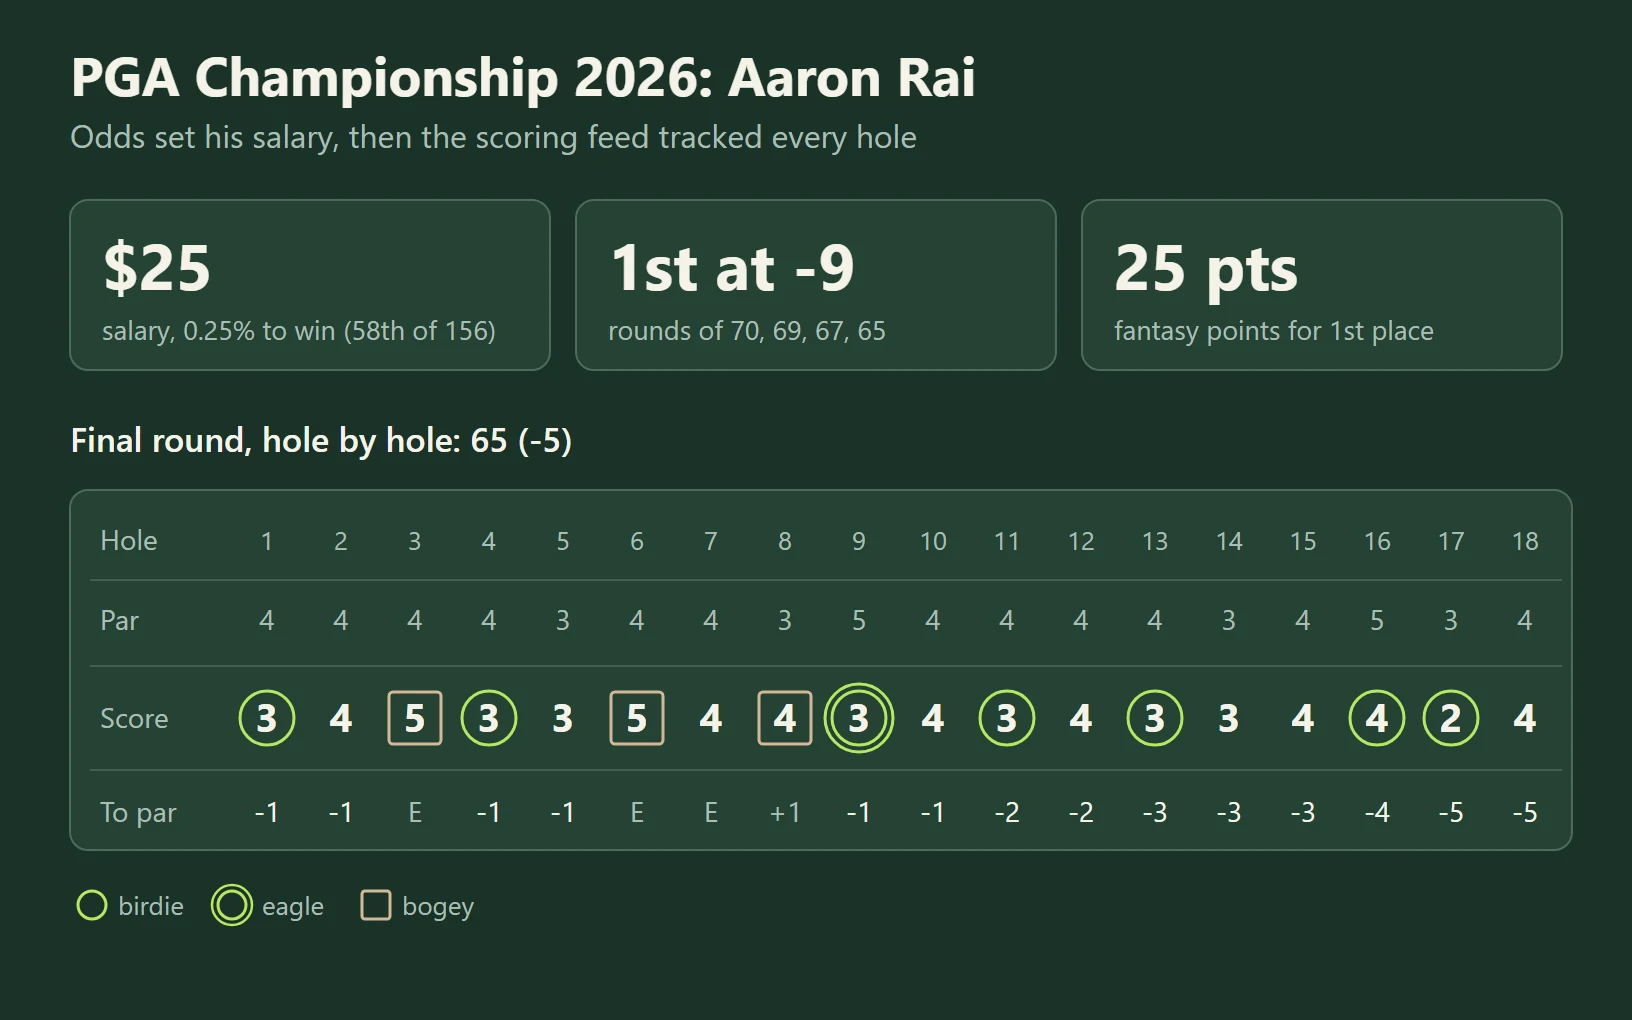
Task: Click the birdie legend circle icon
Action: click(92, 906)
